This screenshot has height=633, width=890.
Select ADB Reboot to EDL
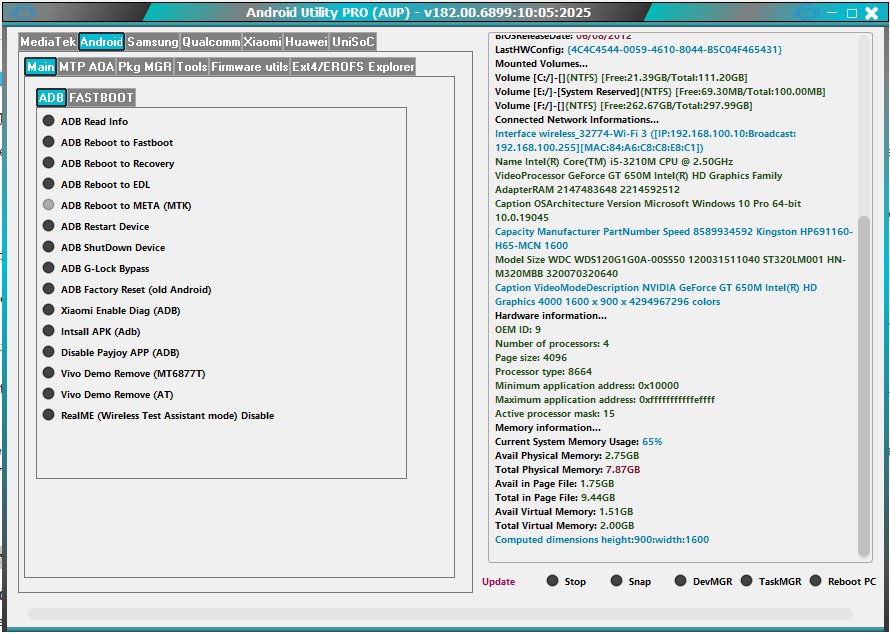(96, 184)
